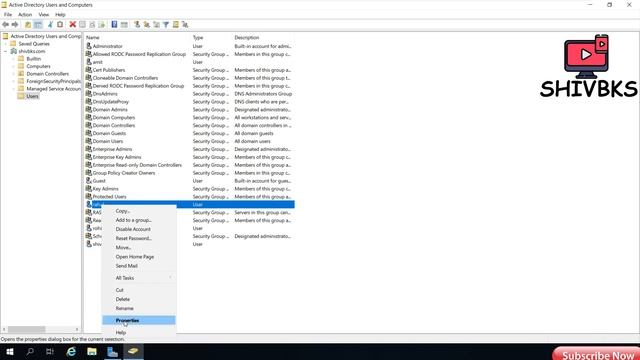Click the Filter funnel toolbar icon
Screen dimensions: 640x360
click(166, 25)
